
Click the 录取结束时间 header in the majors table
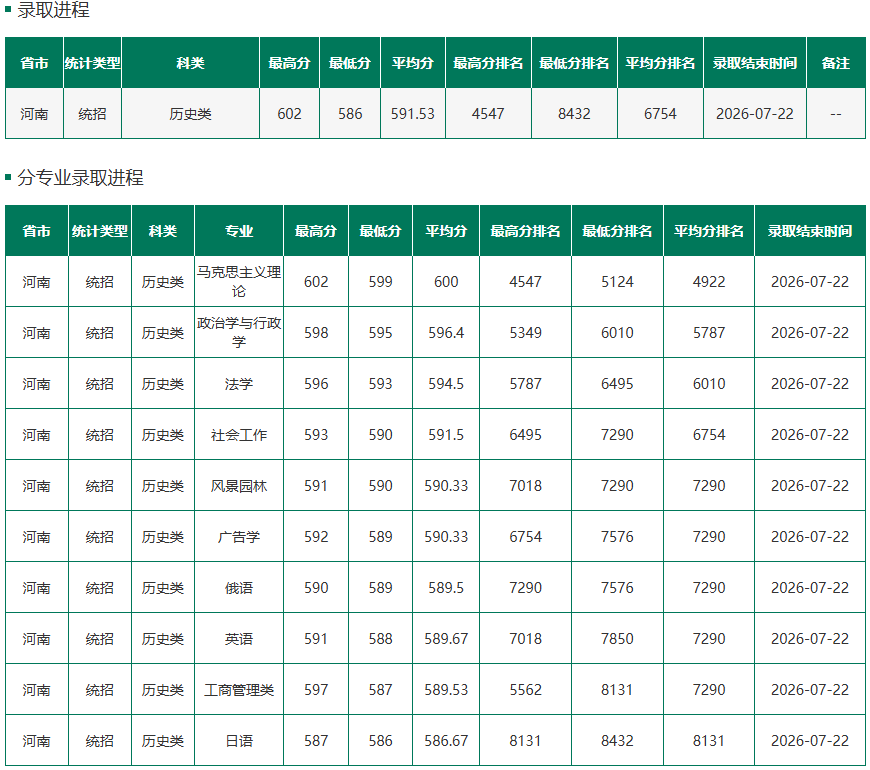click(x=810, y=231)
